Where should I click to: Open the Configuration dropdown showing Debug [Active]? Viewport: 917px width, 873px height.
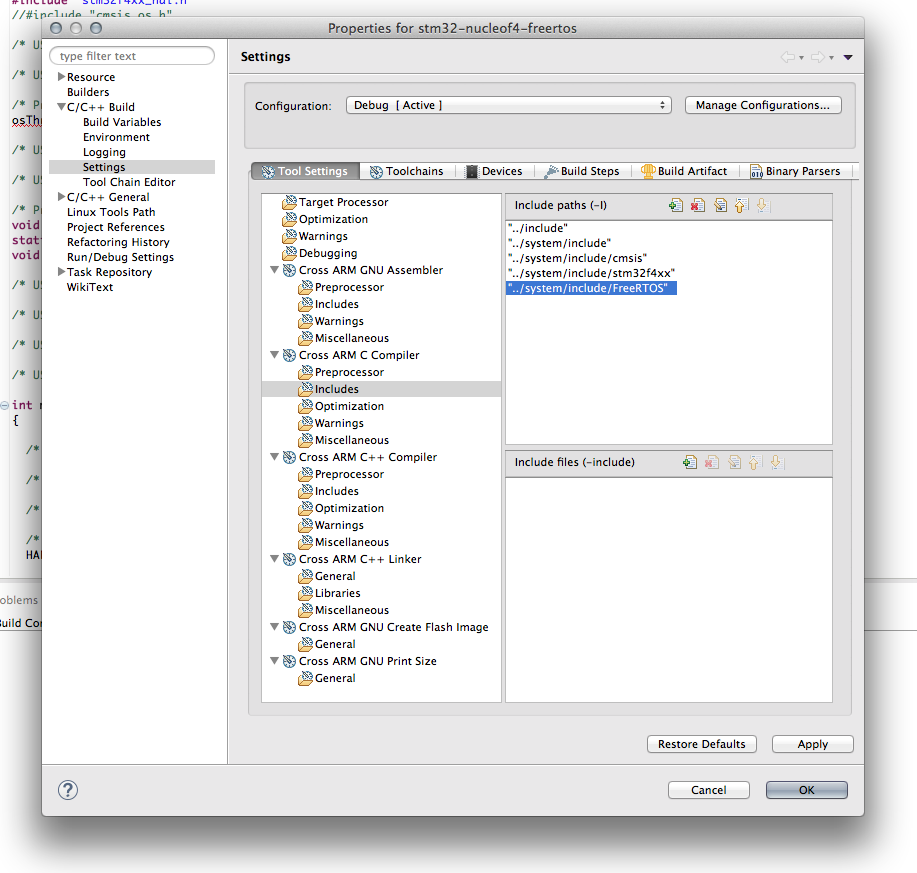point(509,105)
